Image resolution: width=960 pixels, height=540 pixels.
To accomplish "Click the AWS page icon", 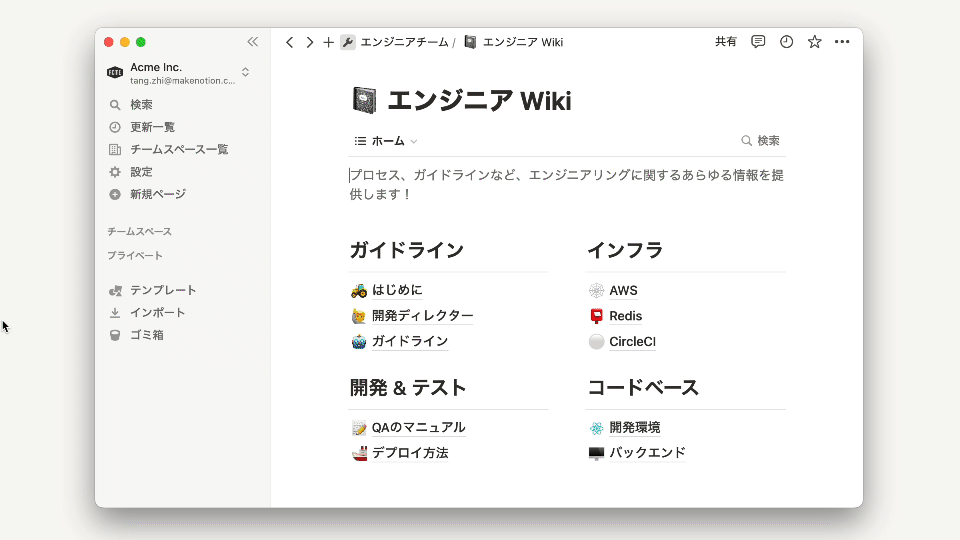I will [x=596, y=290].
